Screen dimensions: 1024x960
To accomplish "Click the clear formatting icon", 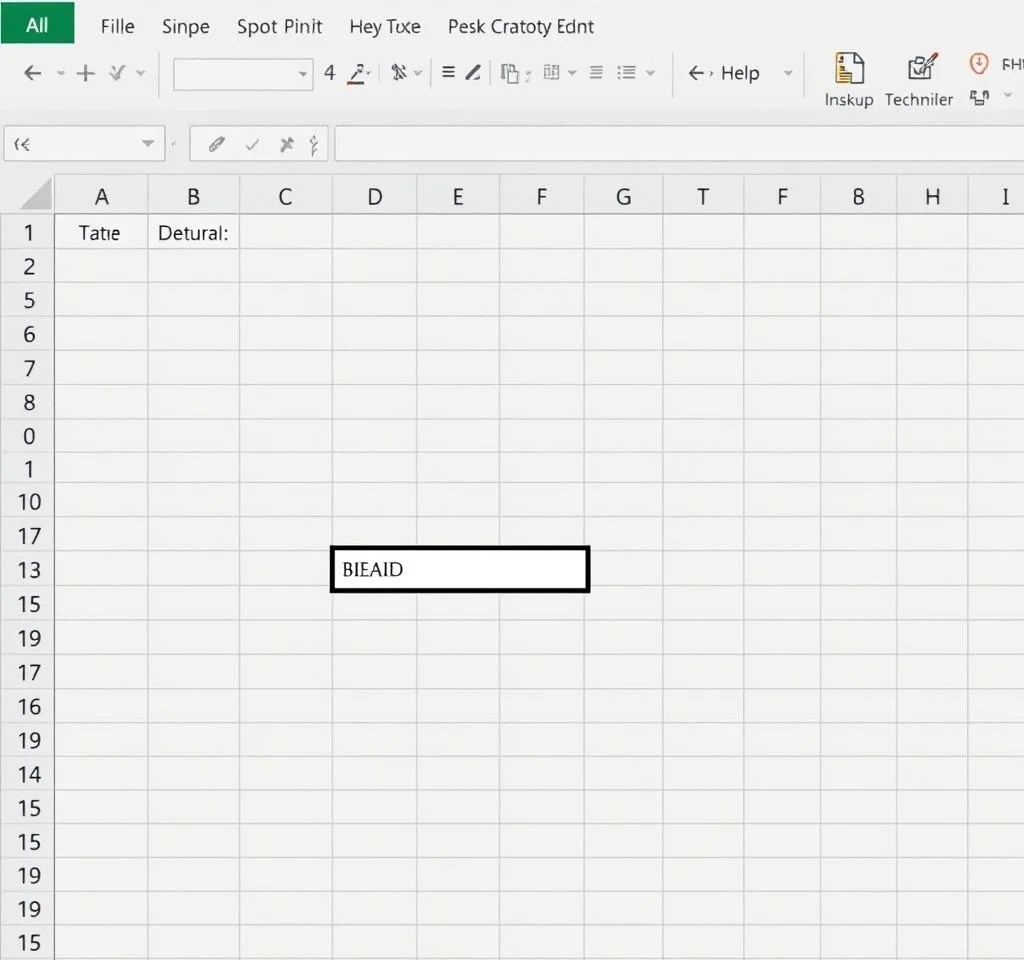I will [398, 72].
